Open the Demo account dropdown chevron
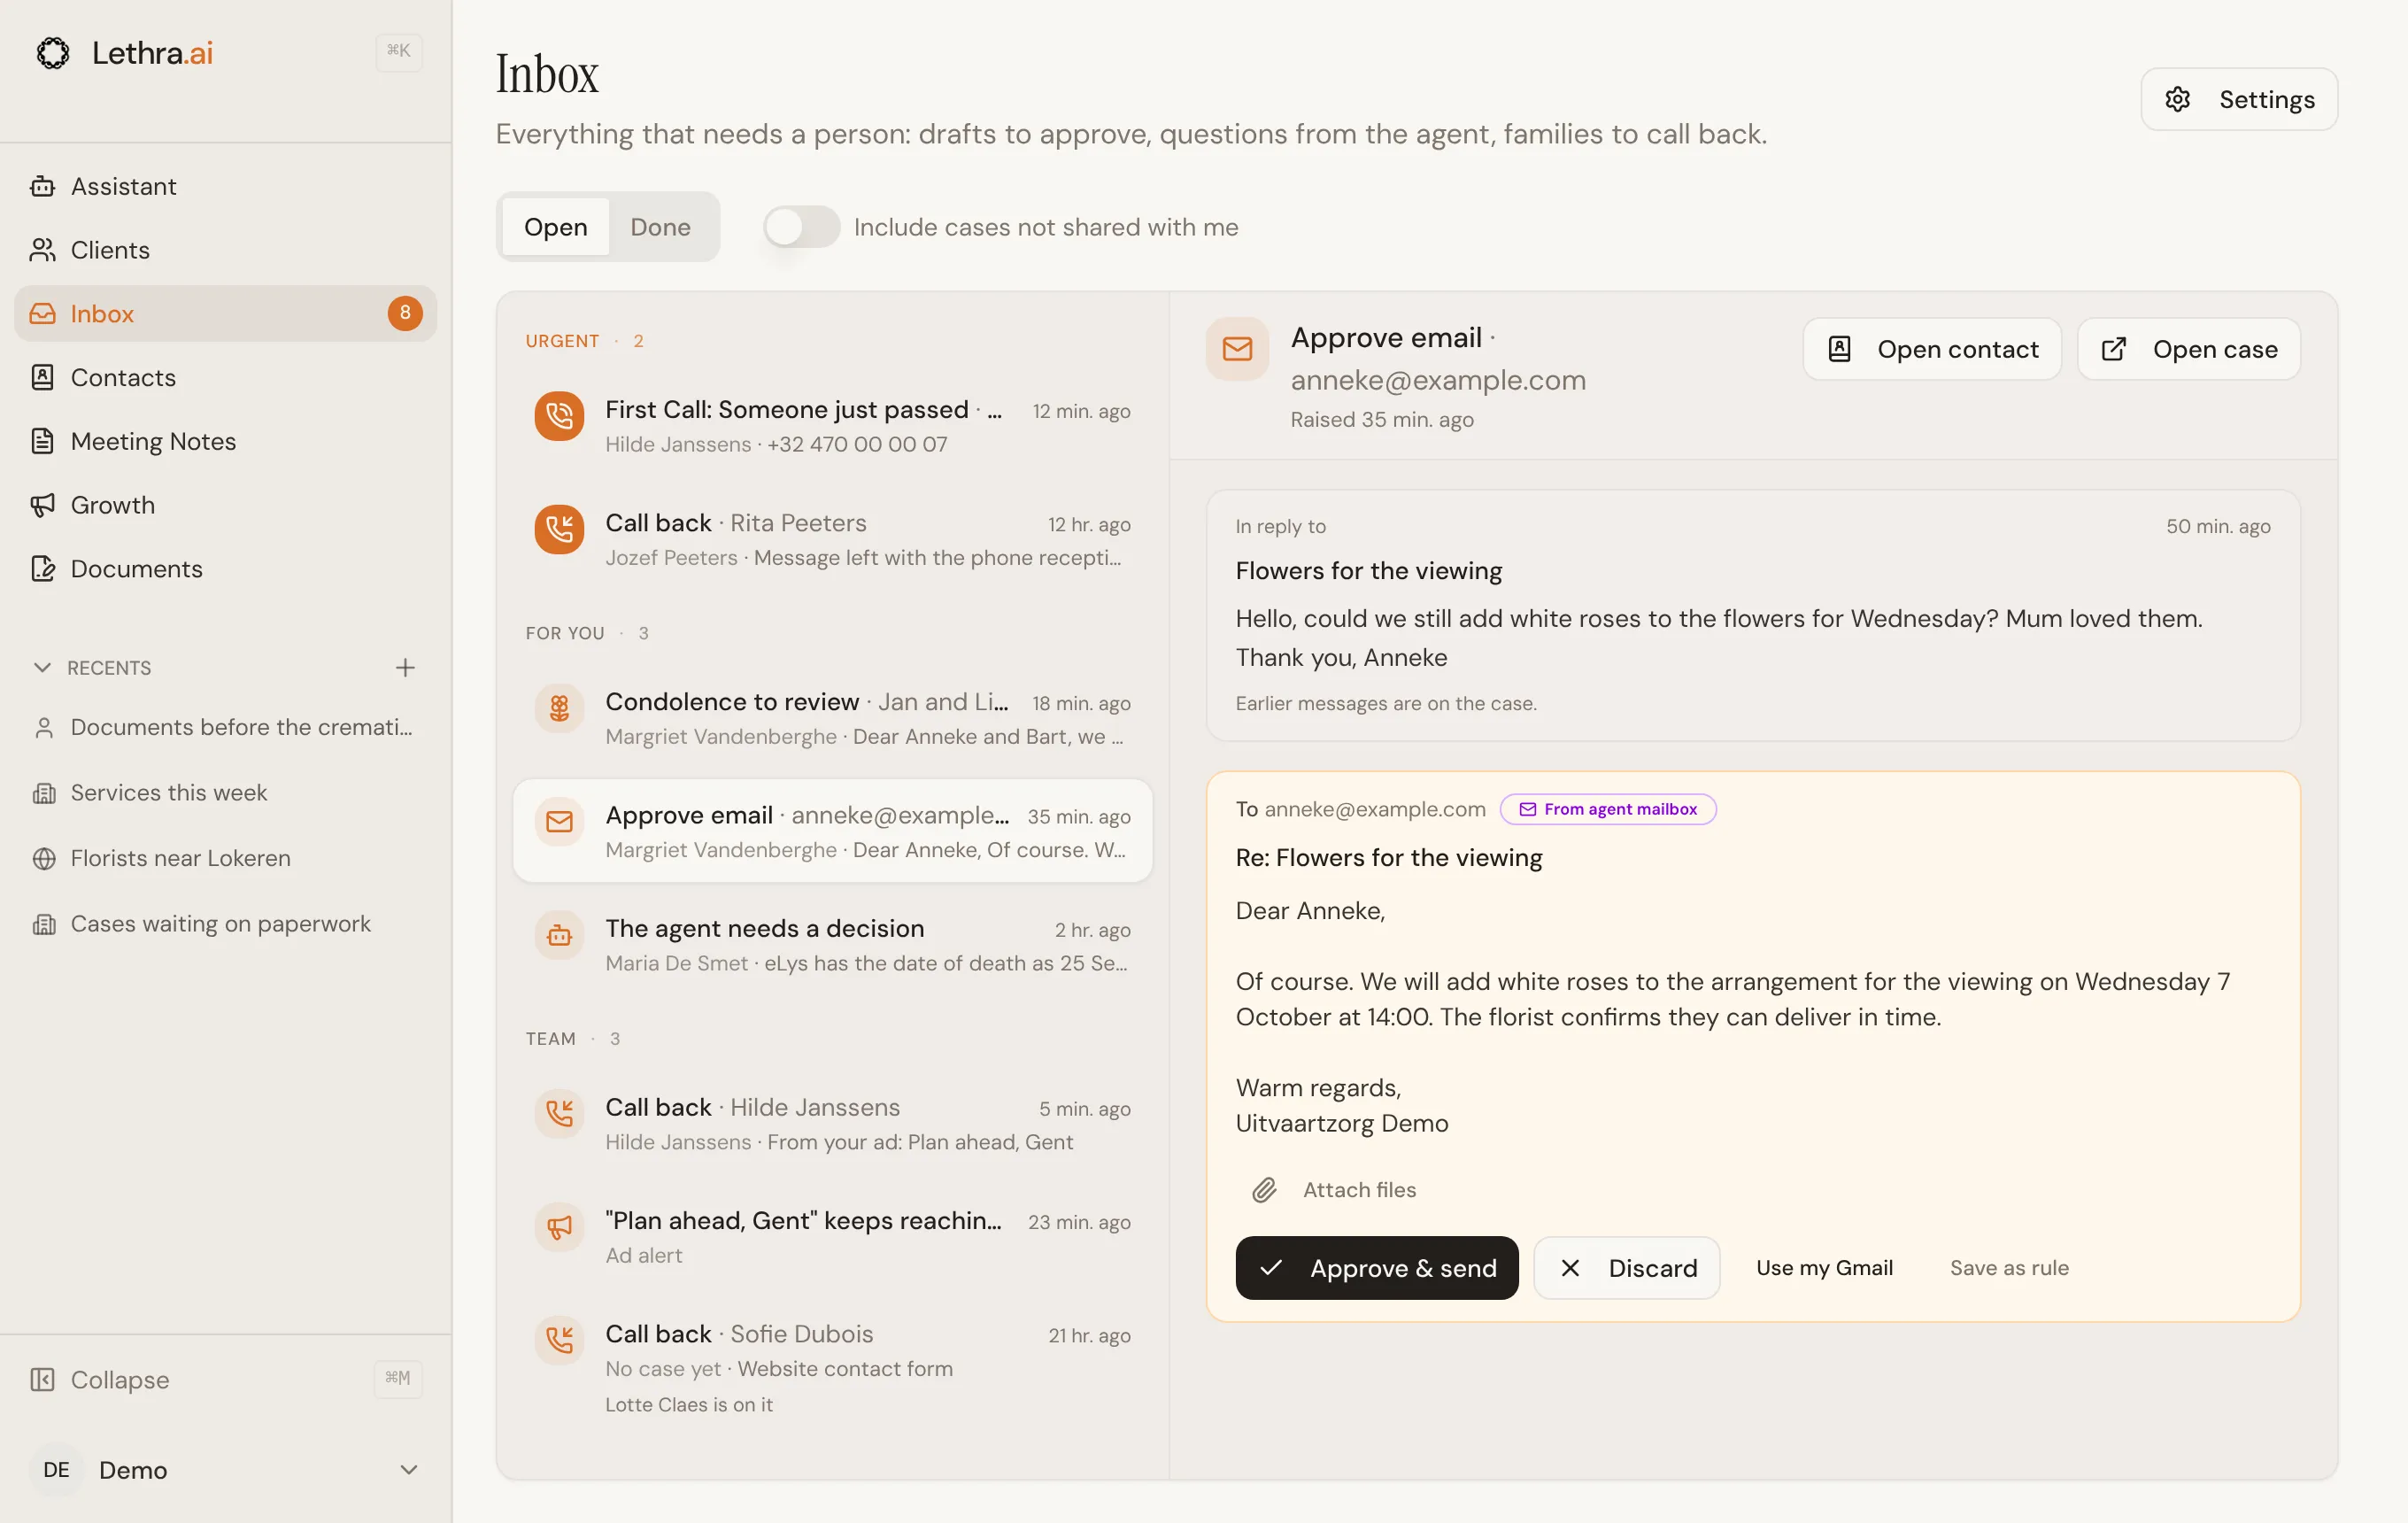The height and width of the screenshot is (1523, 2408). click(408, 1470)
